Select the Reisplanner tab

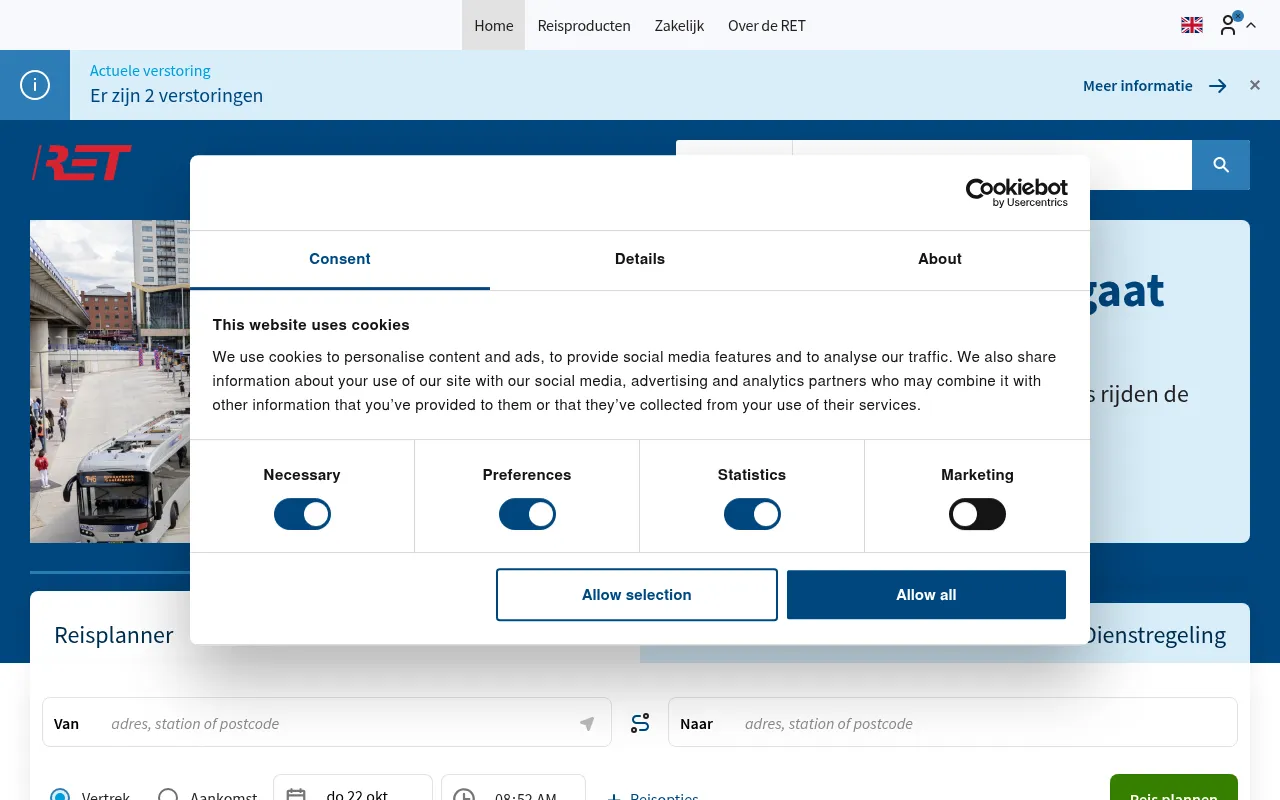(114, 635)
